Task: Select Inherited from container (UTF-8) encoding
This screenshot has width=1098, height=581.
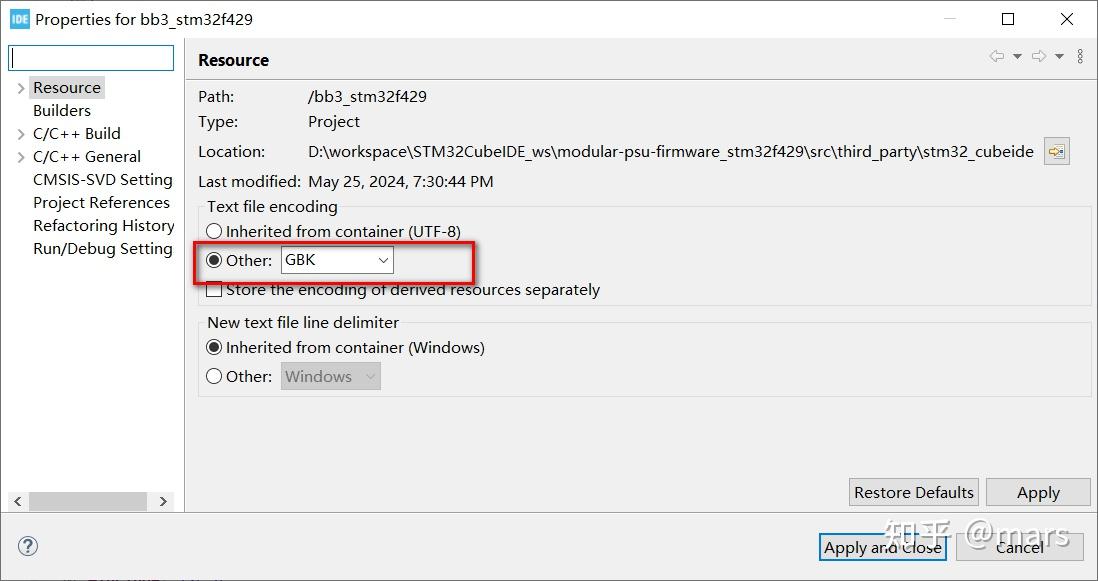Action: pos(214,231)
